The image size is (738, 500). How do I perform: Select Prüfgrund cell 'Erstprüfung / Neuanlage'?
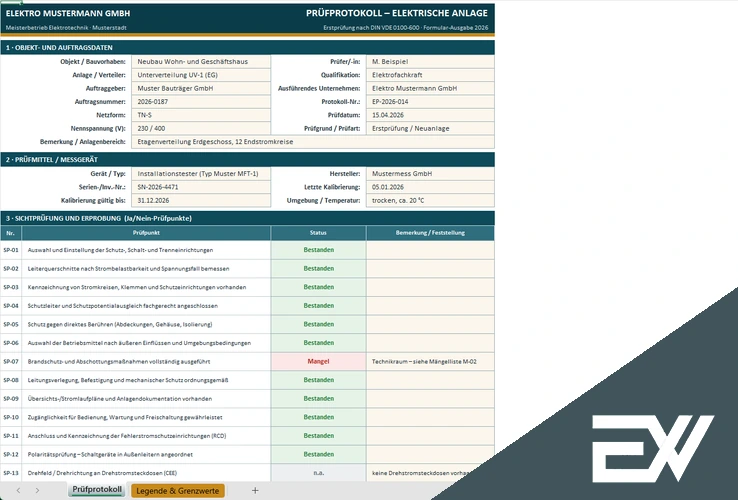[430, 128]
